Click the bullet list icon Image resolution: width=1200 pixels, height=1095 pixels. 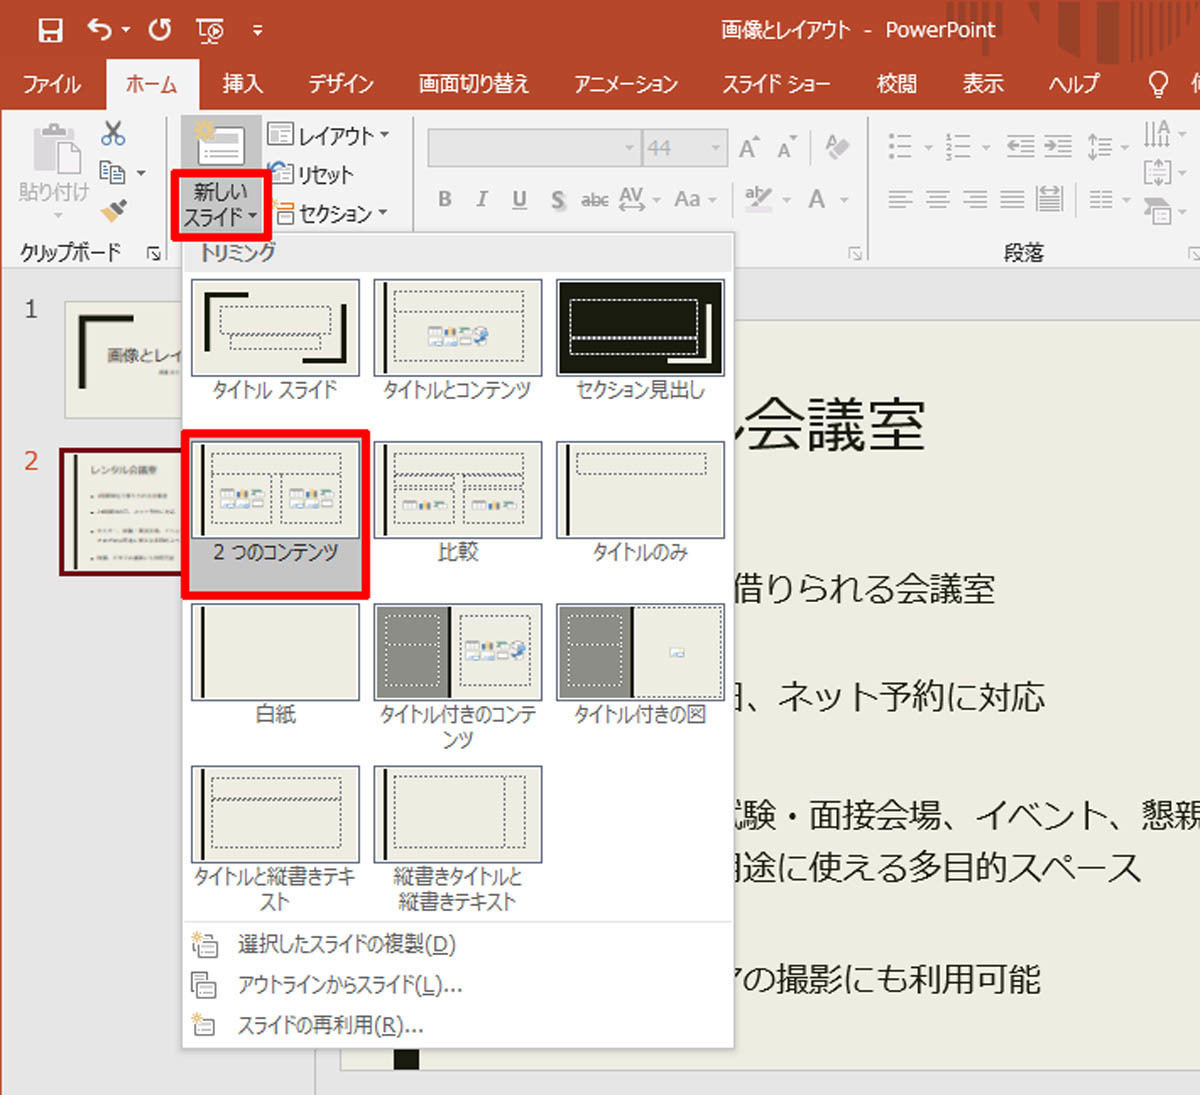[900, 147]
